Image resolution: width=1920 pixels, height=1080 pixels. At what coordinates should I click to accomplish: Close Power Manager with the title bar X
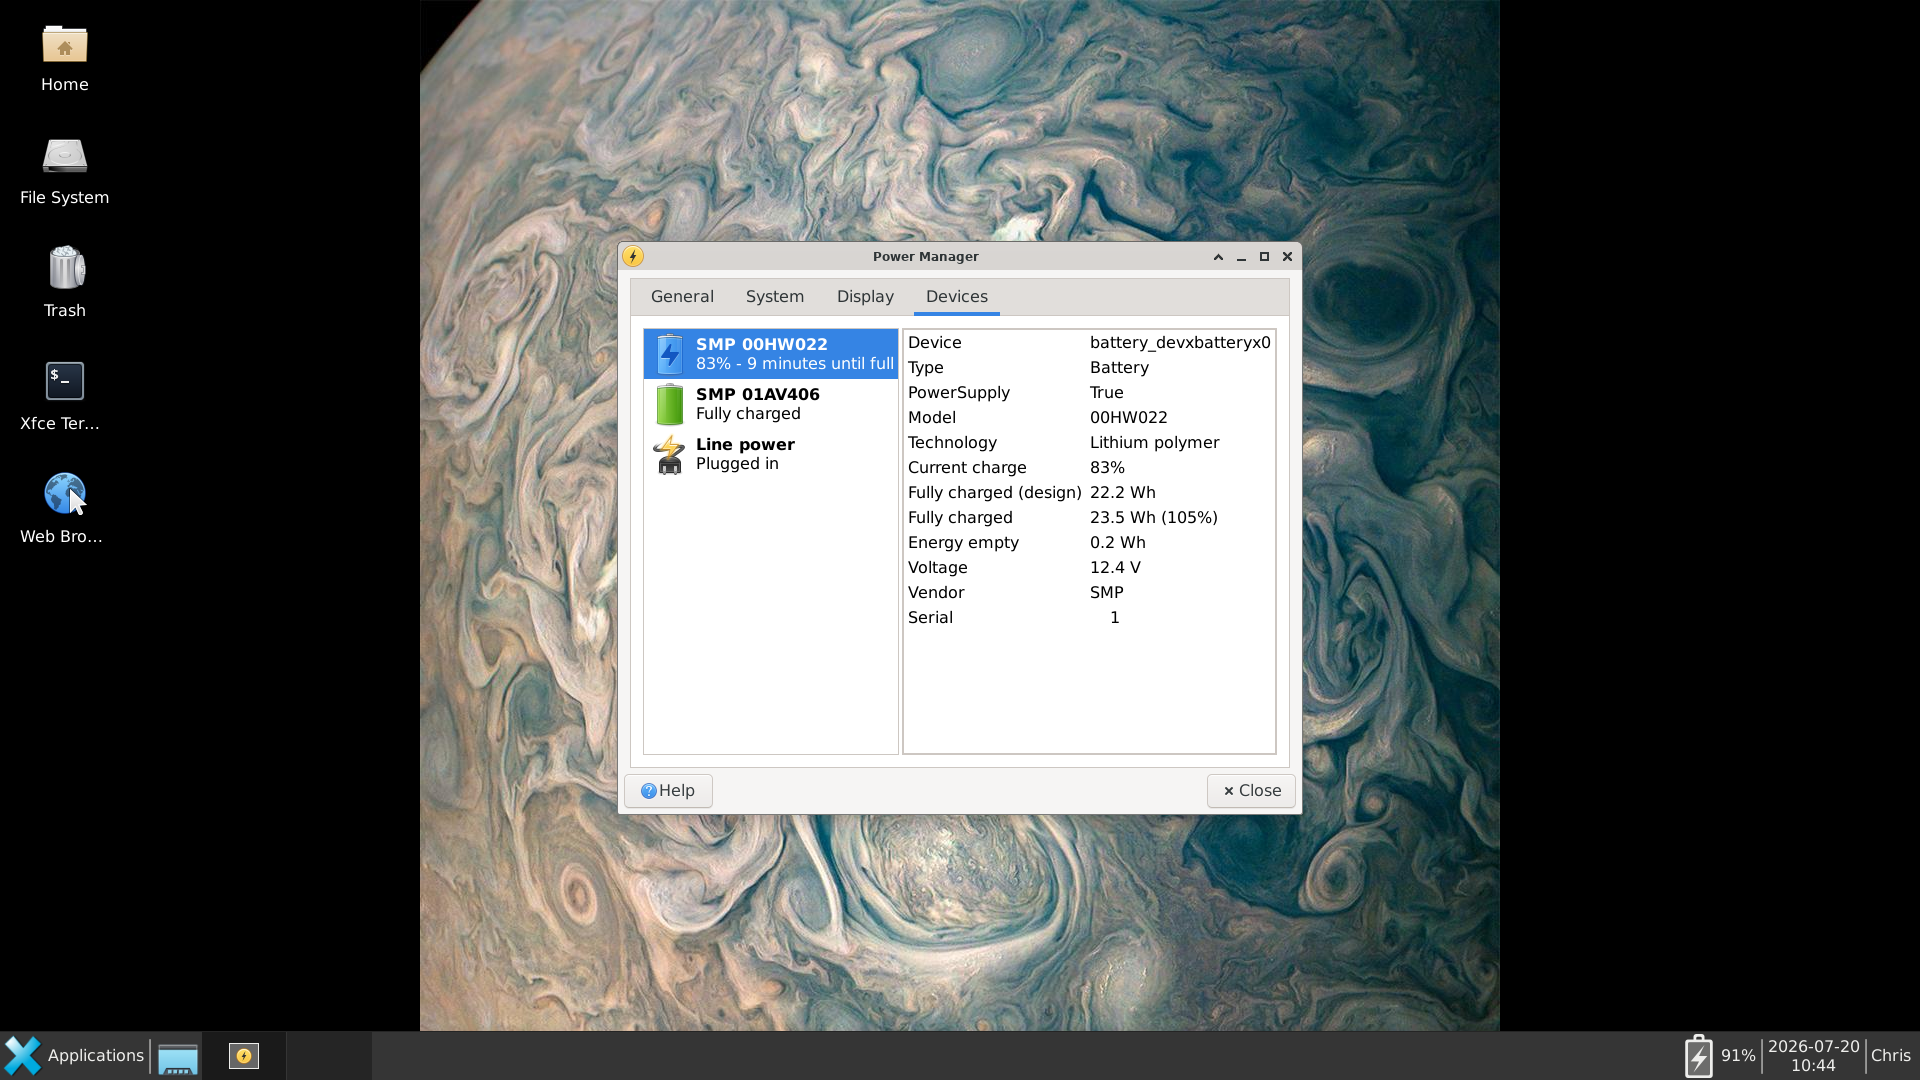pyautogui.click(x=1287, y=257)
